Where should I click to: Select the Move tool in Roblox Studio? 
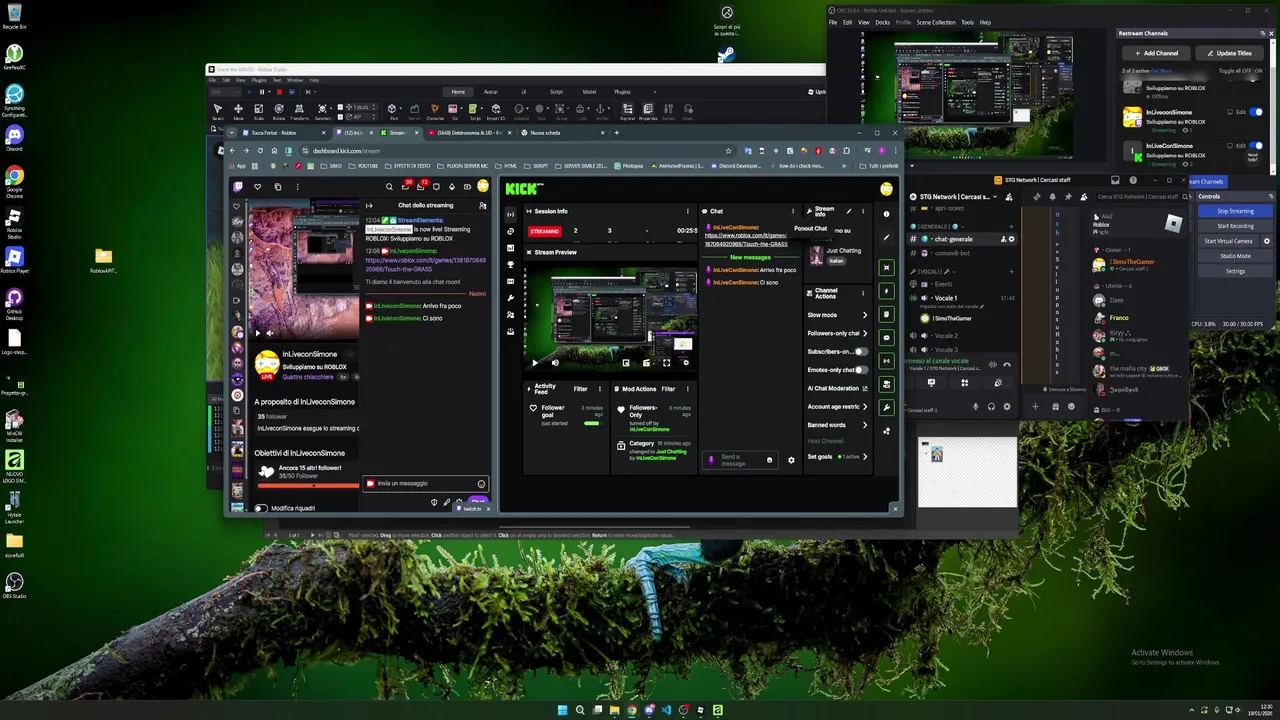click(x=238, y=111)
